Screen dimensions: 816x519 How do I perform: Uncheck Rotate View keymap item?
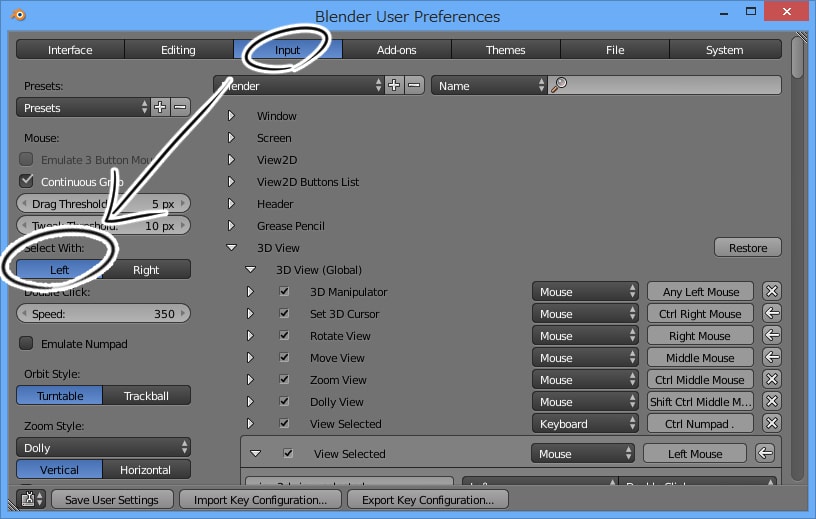pyautogui.click(x=284, y=335)
